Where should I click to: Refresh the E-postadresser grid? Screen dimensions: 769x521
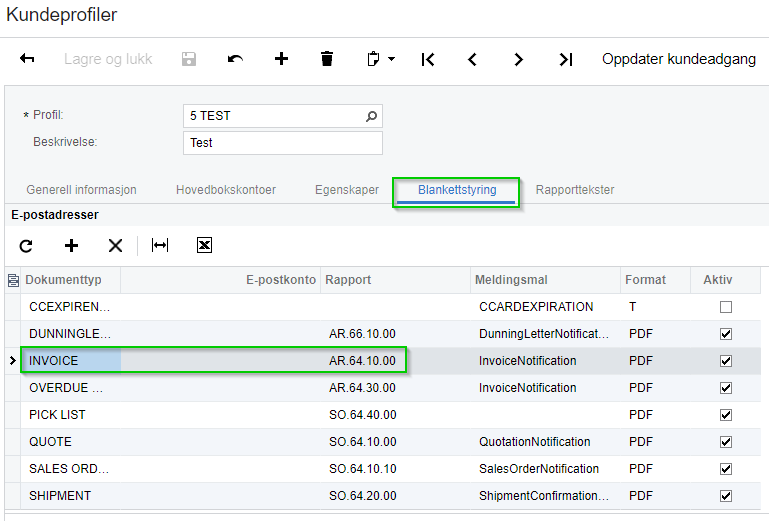[26, 245]
